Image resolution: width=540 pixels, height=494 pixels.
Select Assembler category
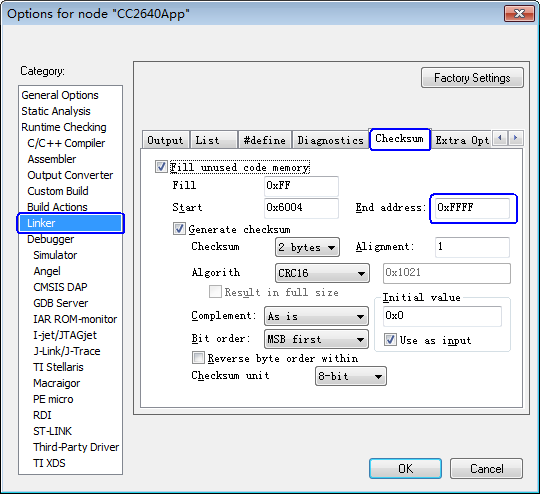click(x=52, y=159)
